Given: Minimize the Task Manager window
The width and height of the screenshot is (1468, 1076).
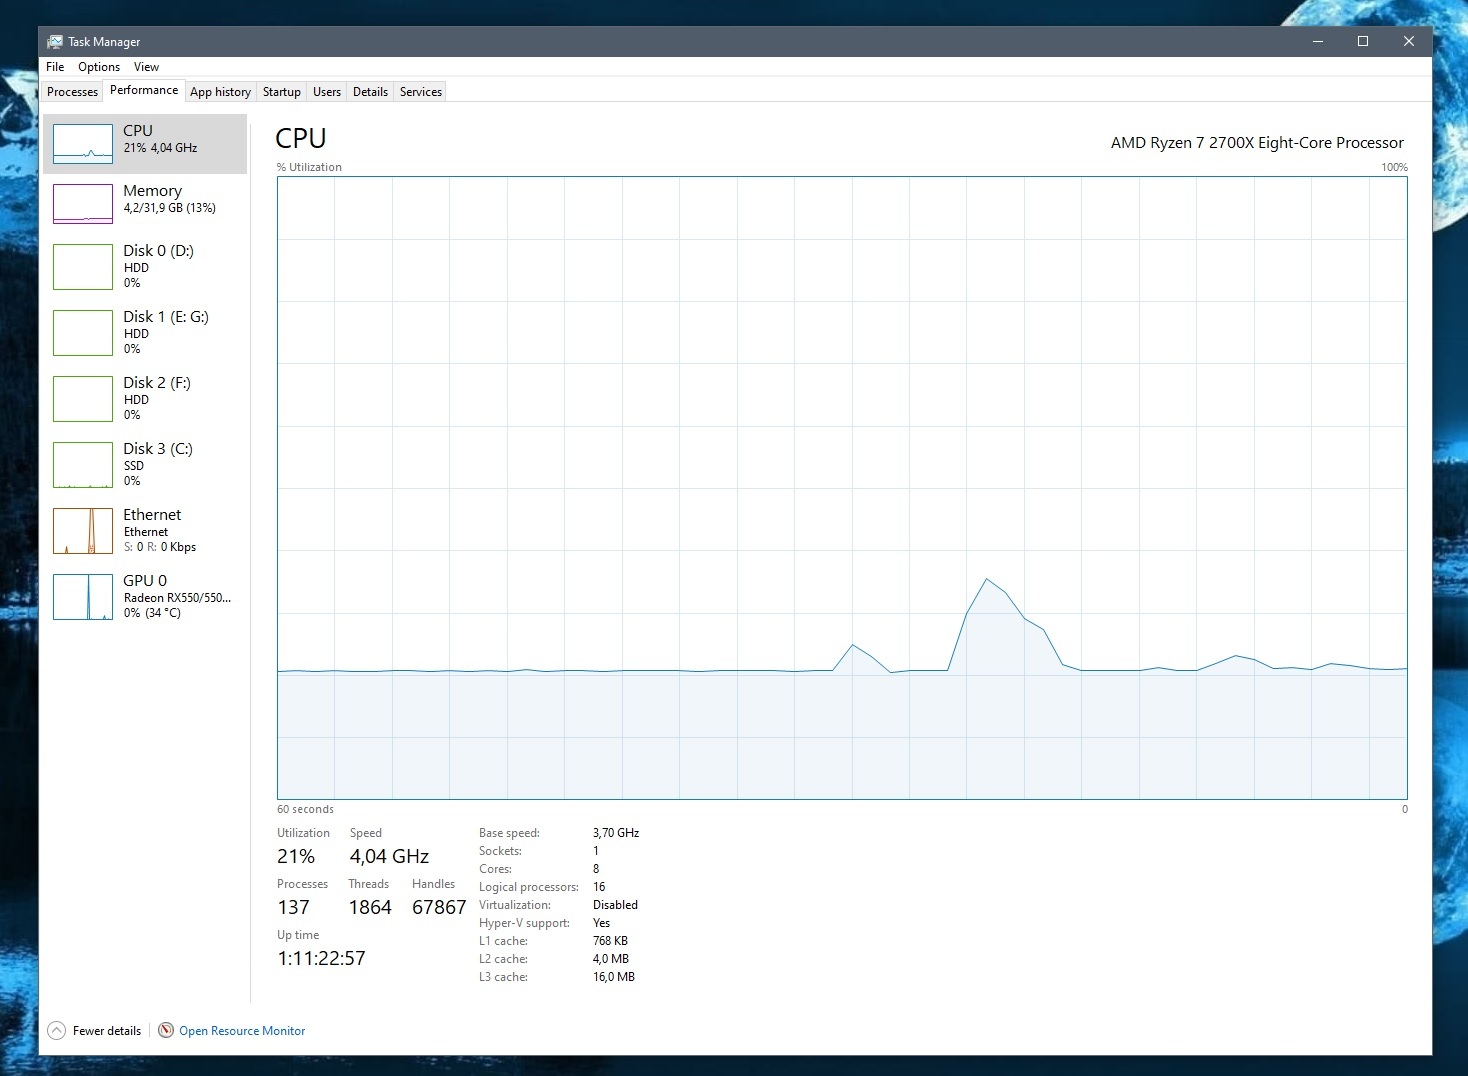Looking at the screenshot, I should coord(1318,41).
